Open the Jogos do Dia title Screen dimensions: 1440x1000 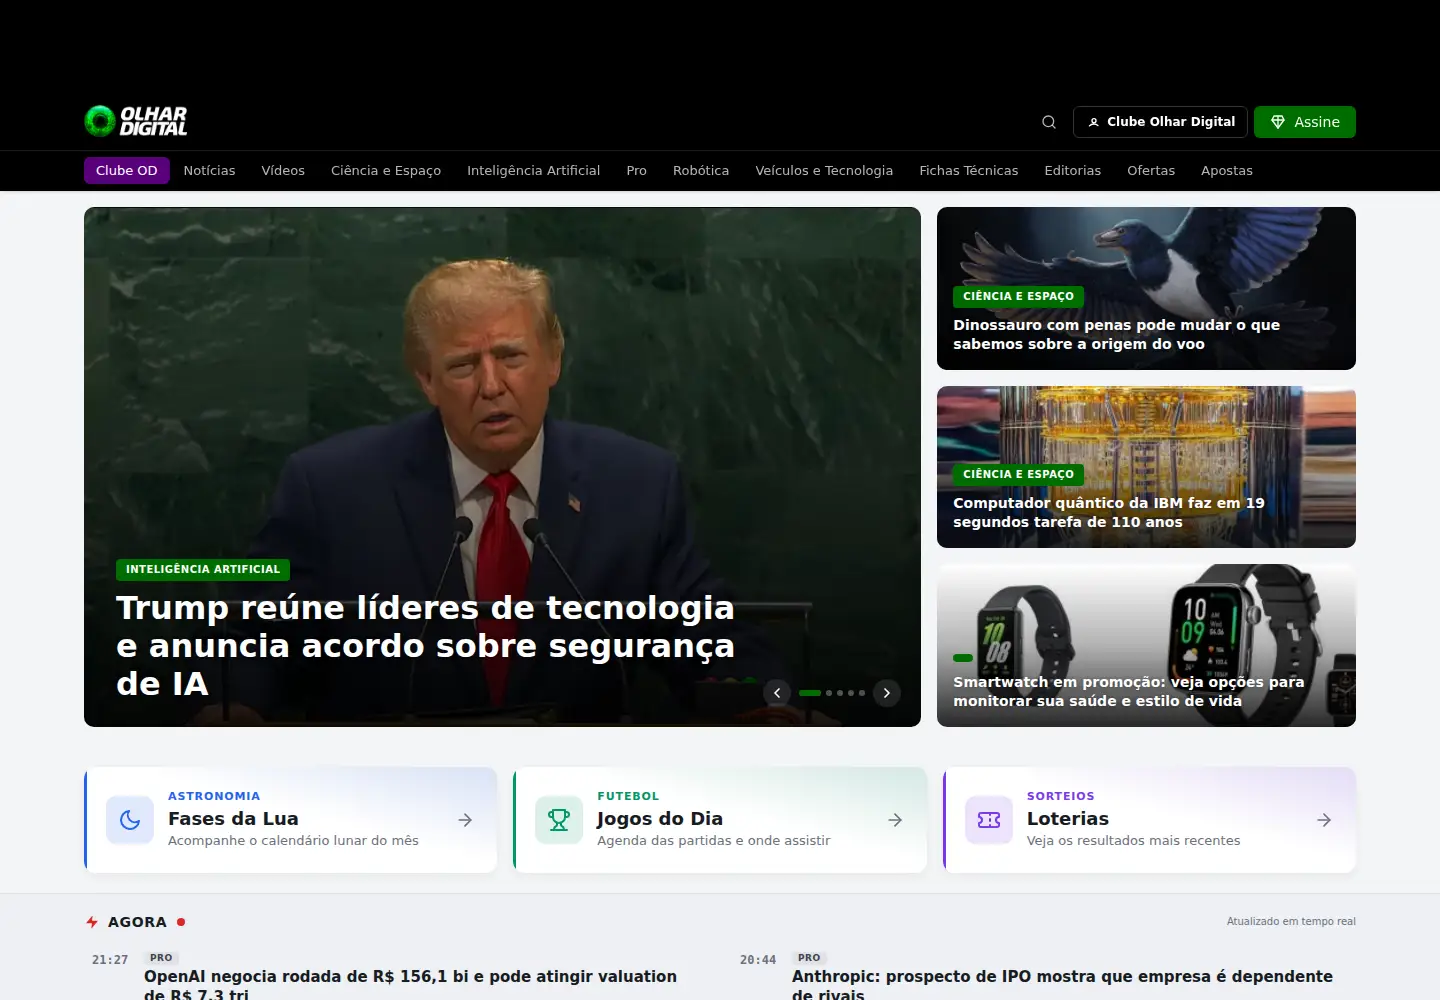pyautogui.click(x=660, y=819)
